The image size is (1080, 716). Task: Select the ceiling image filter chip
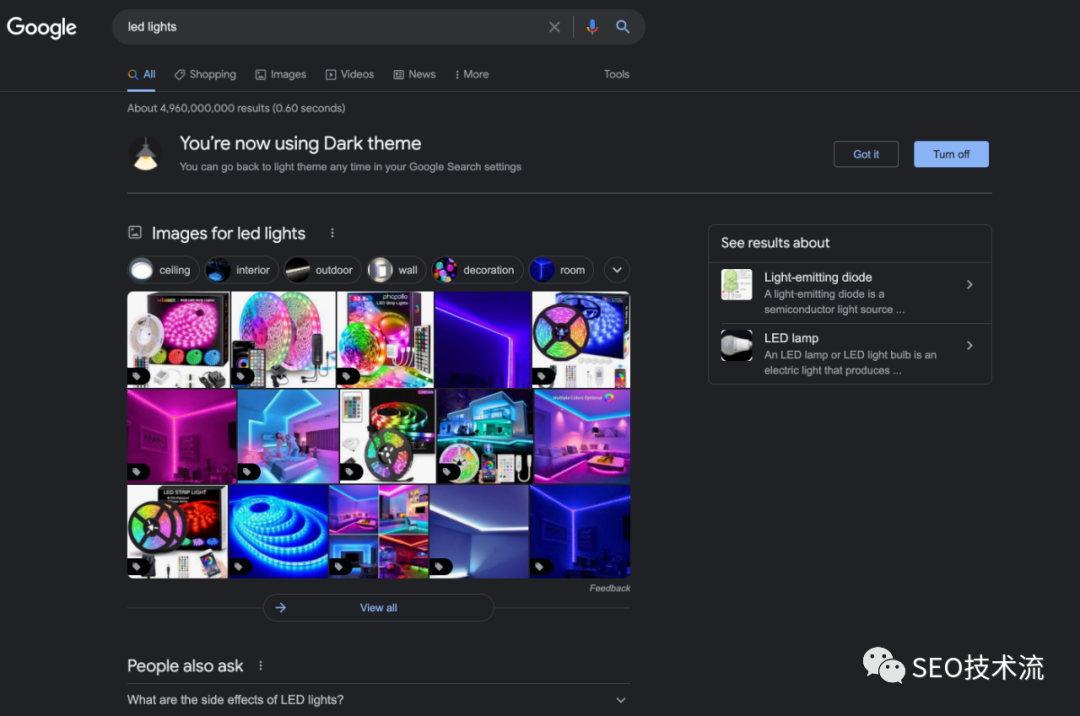[x=160, y=270]
